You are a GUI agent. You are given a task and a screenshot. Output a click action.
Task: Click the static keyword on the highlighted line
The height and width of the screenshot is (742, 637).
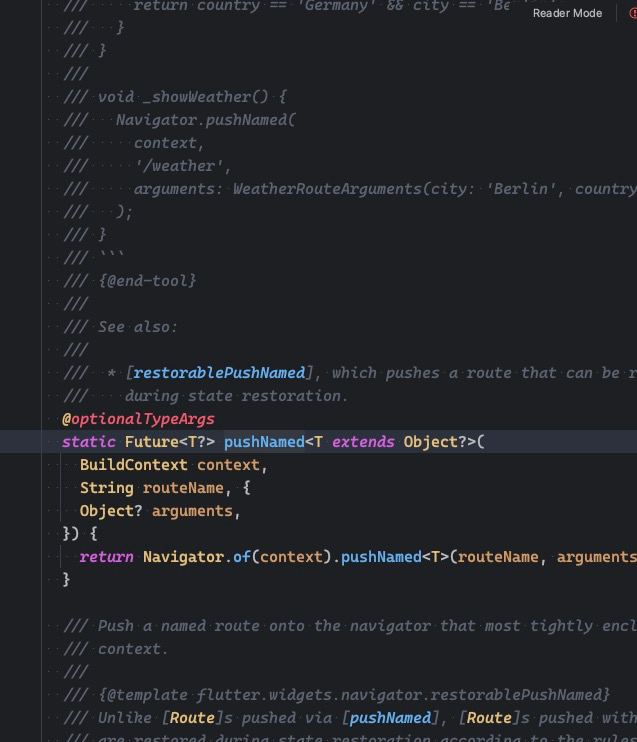[88, 442]
